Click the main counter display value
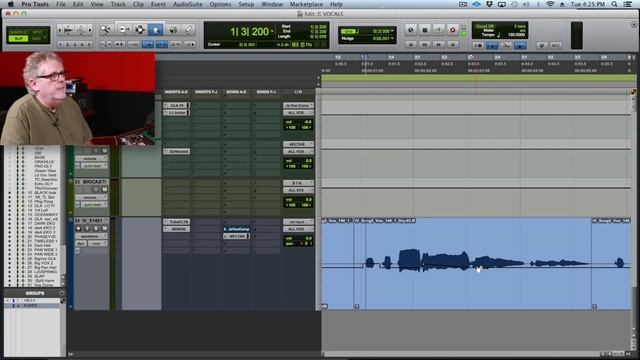The width and height of the screenshot is (640, 360). [x=249, y=31]
